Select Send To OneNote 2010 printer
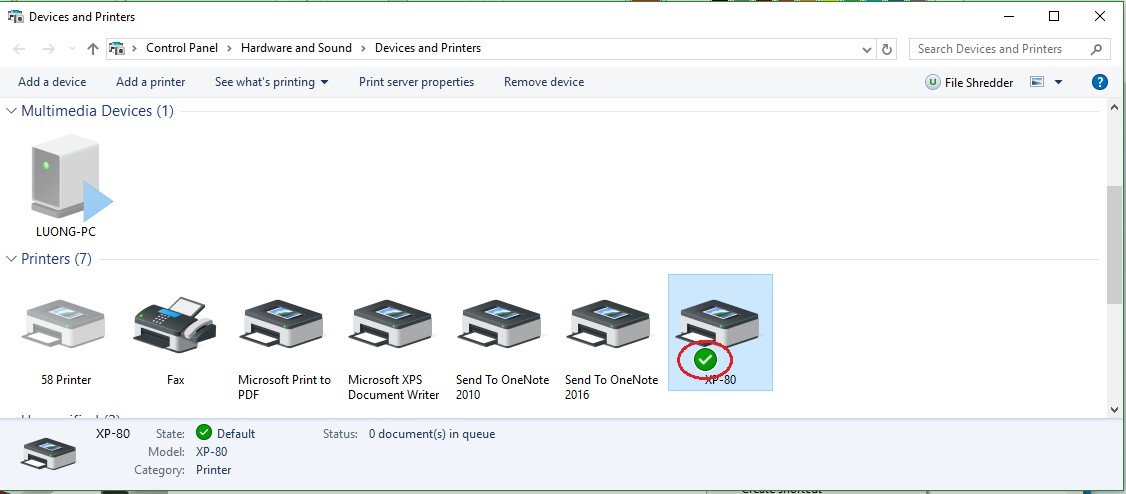The image size is (1126, 494). click(x=502, y=324)
